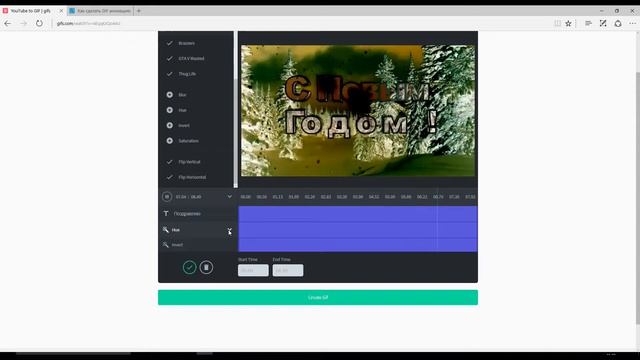Delete the layer with the trash icon
Viewport: 640px width, 360px height.
point(206,267)
